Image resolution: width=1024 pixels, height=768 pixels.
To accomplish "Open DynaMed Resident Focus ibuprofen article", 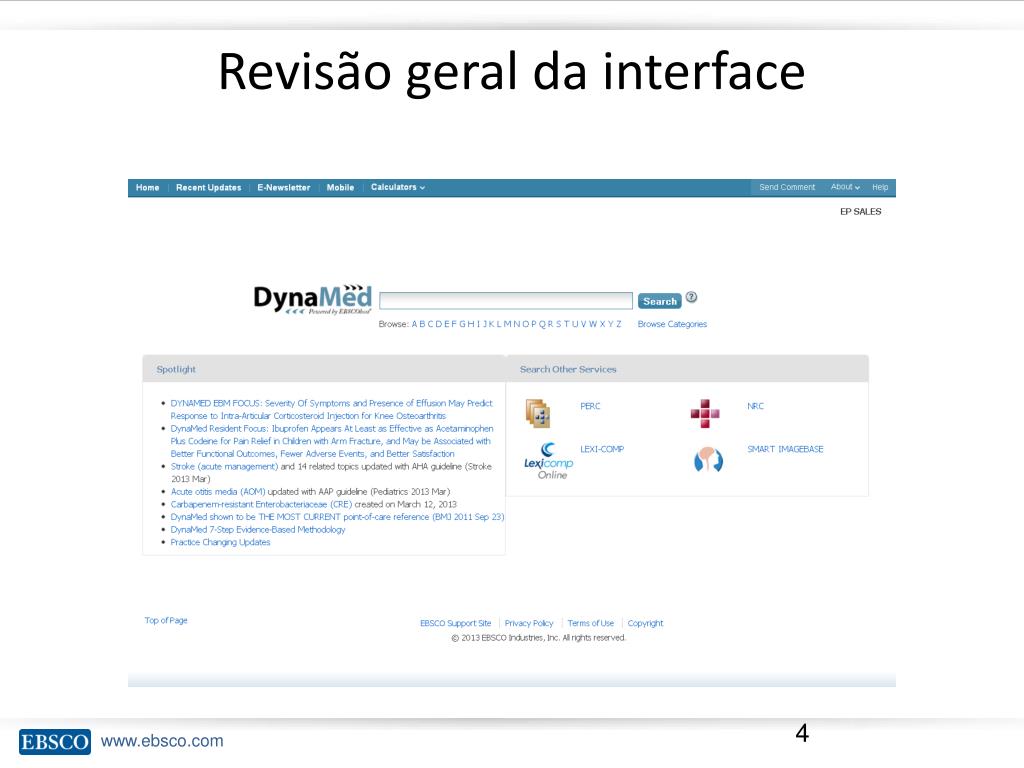I will pyautogui.click(x=332, y=441).
